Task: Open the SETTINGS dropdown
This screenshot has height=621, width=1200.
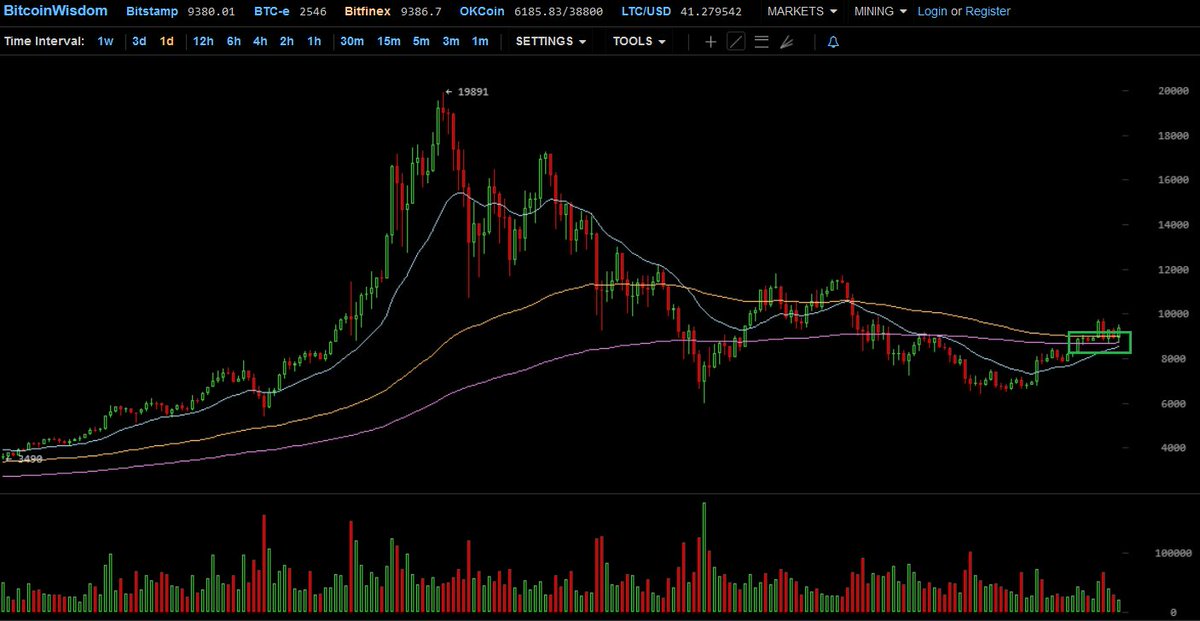Action: [x=549, y=41]
